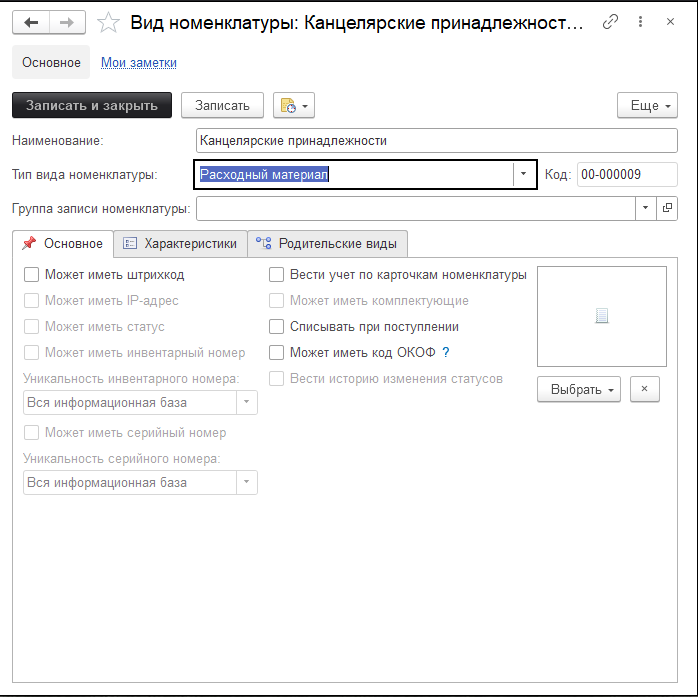This screenshot has width=698, height=697.
Task: Enable Может иметь штрихкод checkbox
Action: (x=31, y=275)
